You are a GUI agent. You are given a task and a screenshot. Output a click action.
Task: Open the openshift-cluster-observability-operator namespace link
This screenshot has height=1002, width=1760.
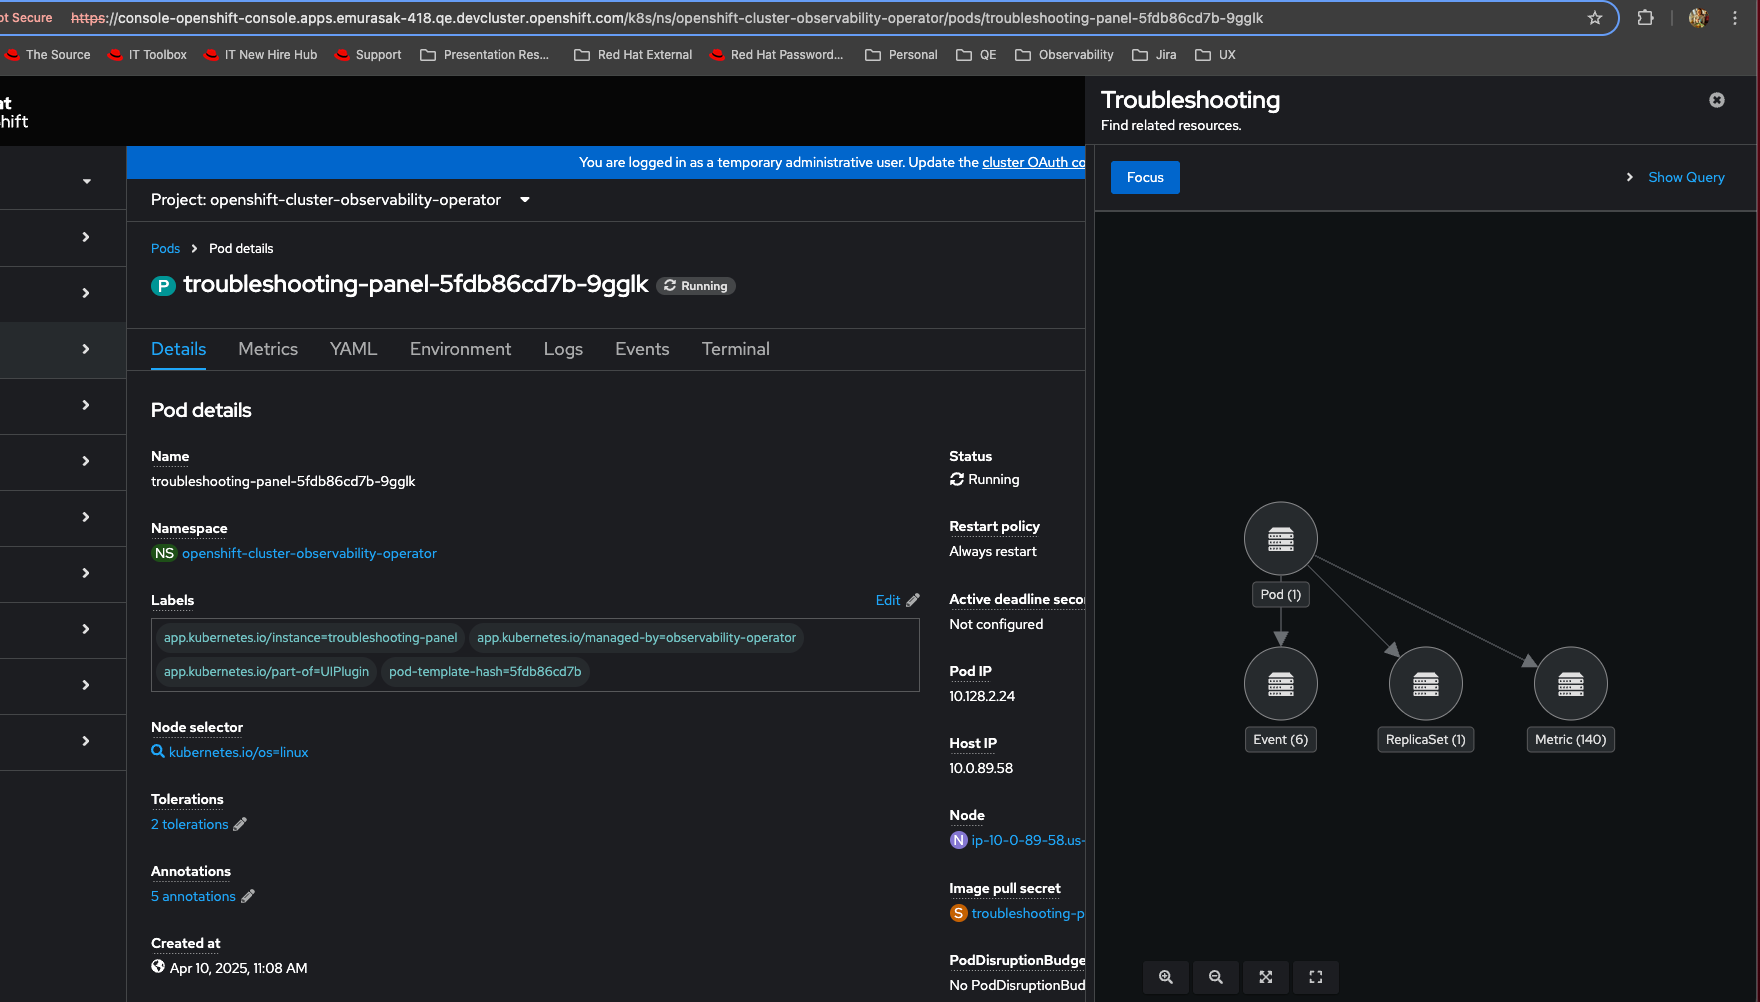pos(309,553)
